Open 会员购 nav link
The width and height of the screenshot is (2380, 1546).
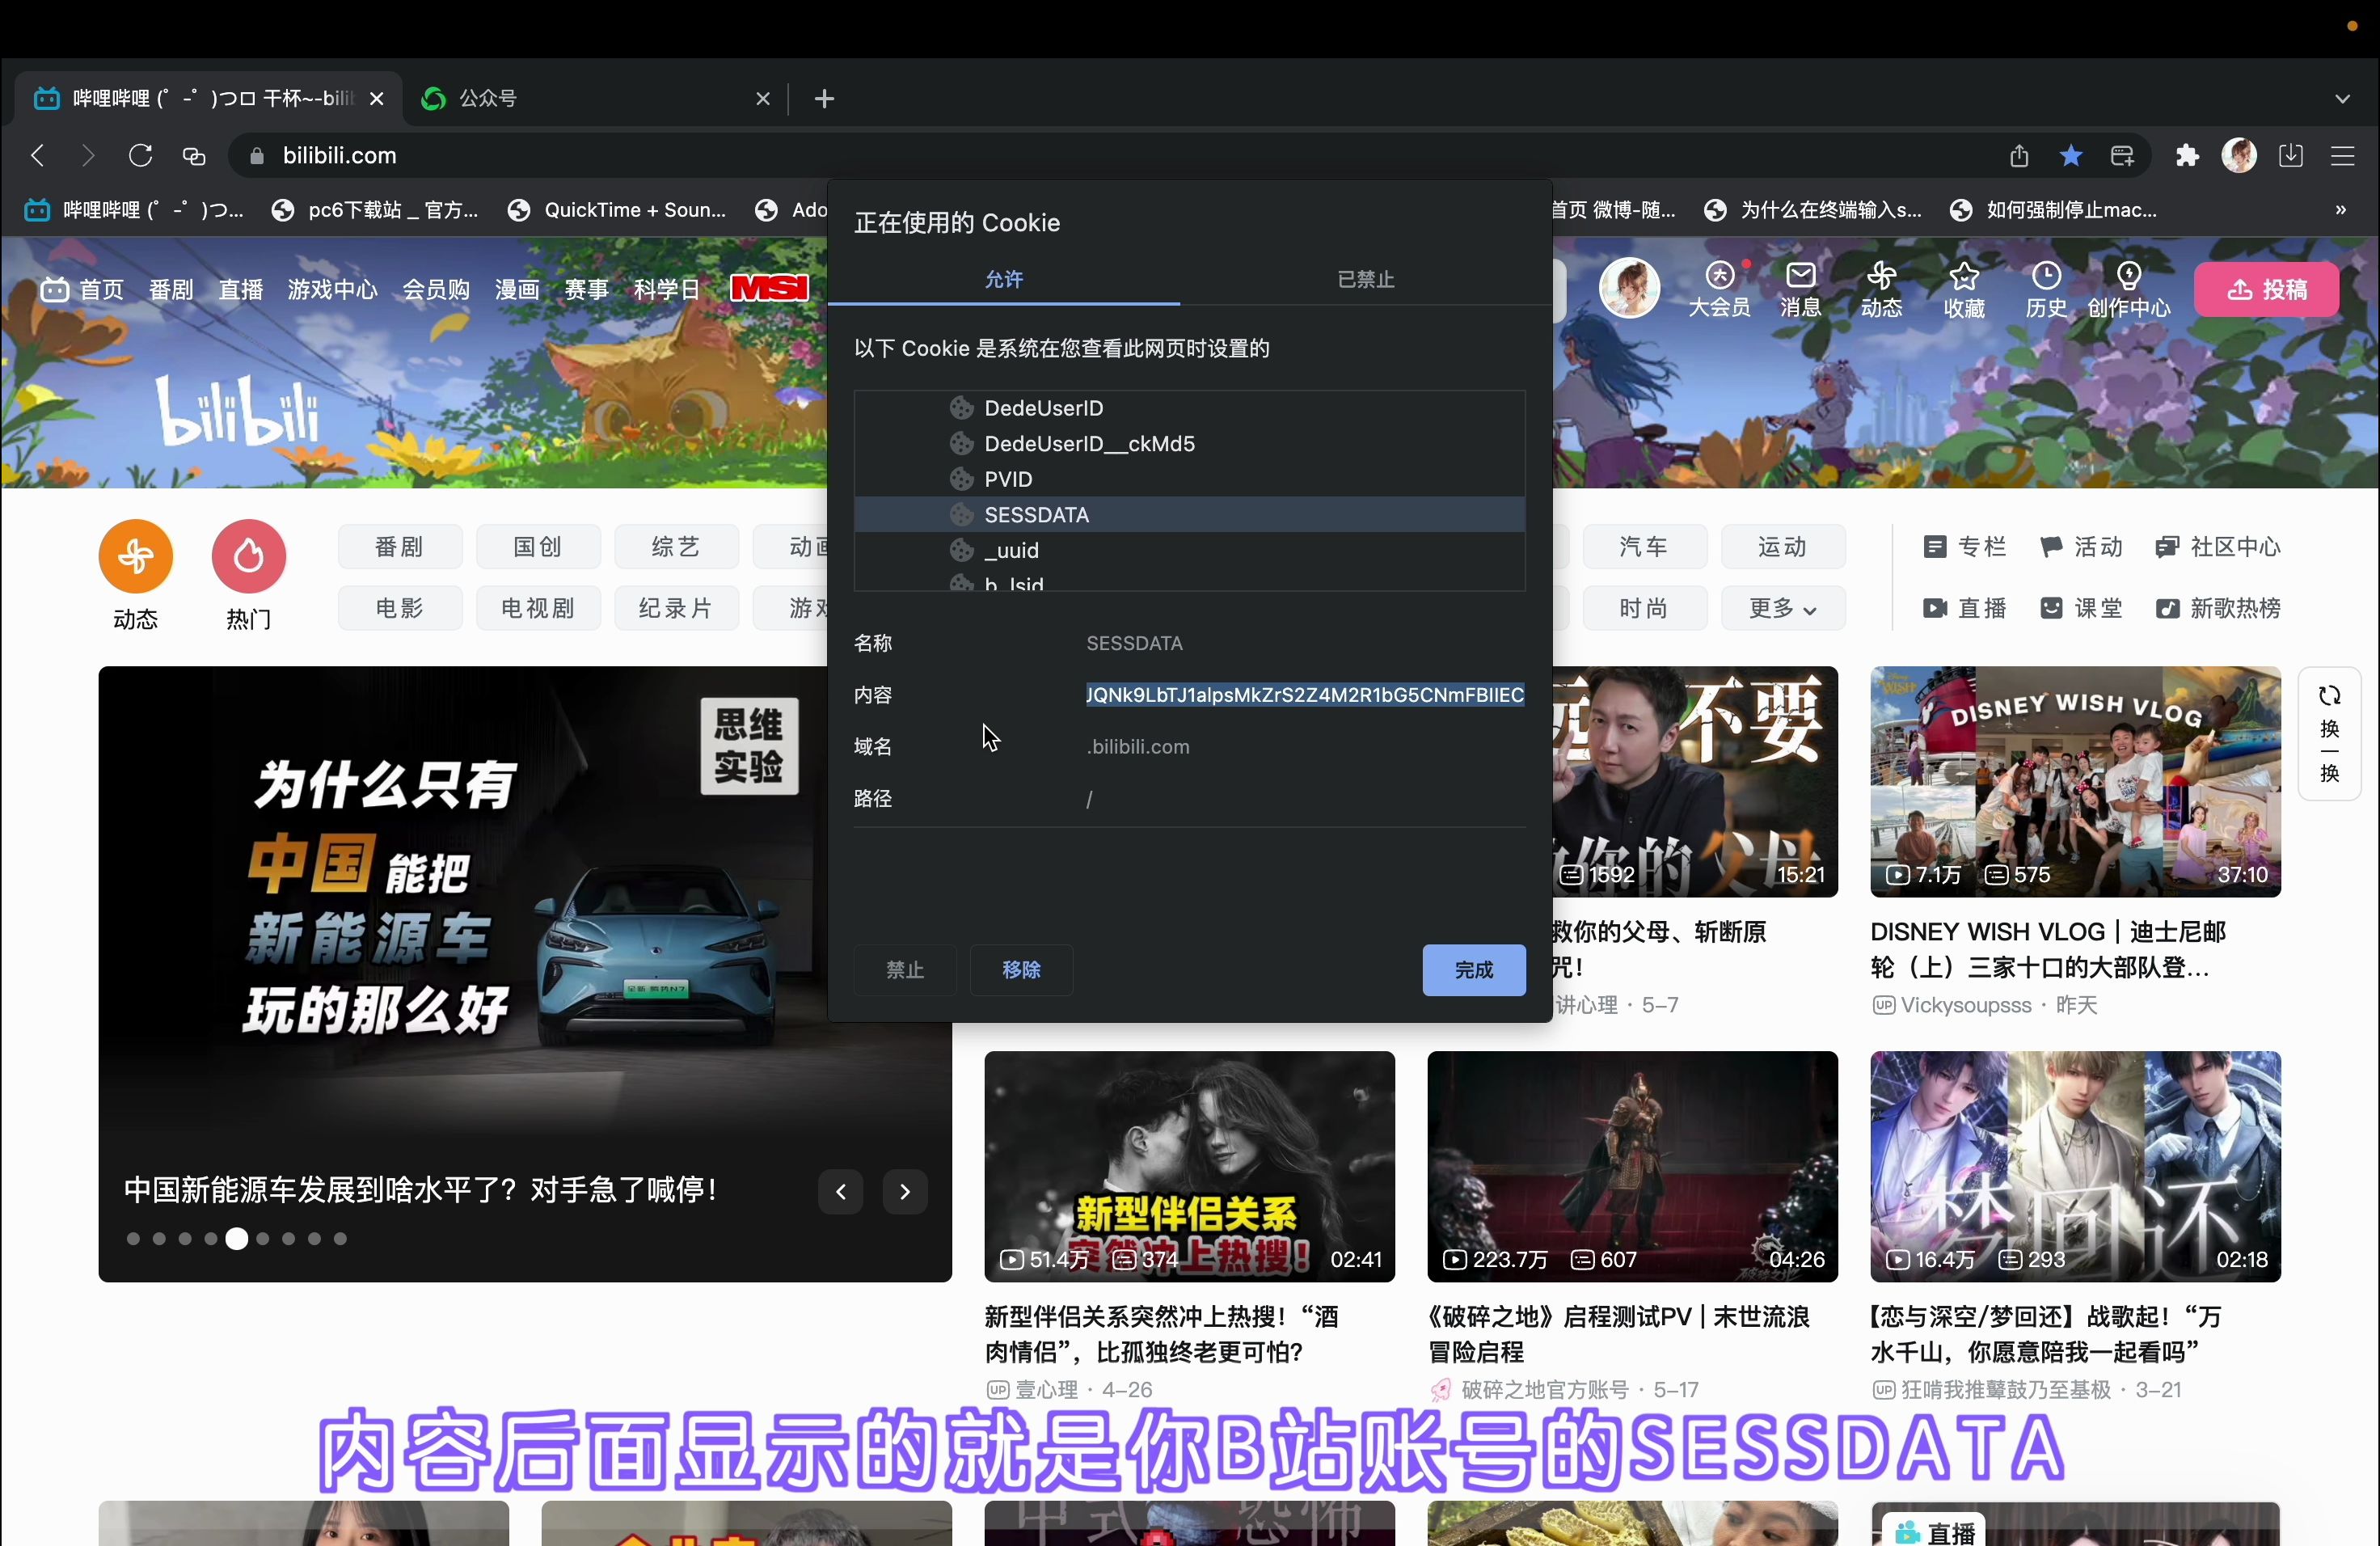(436, 290)
